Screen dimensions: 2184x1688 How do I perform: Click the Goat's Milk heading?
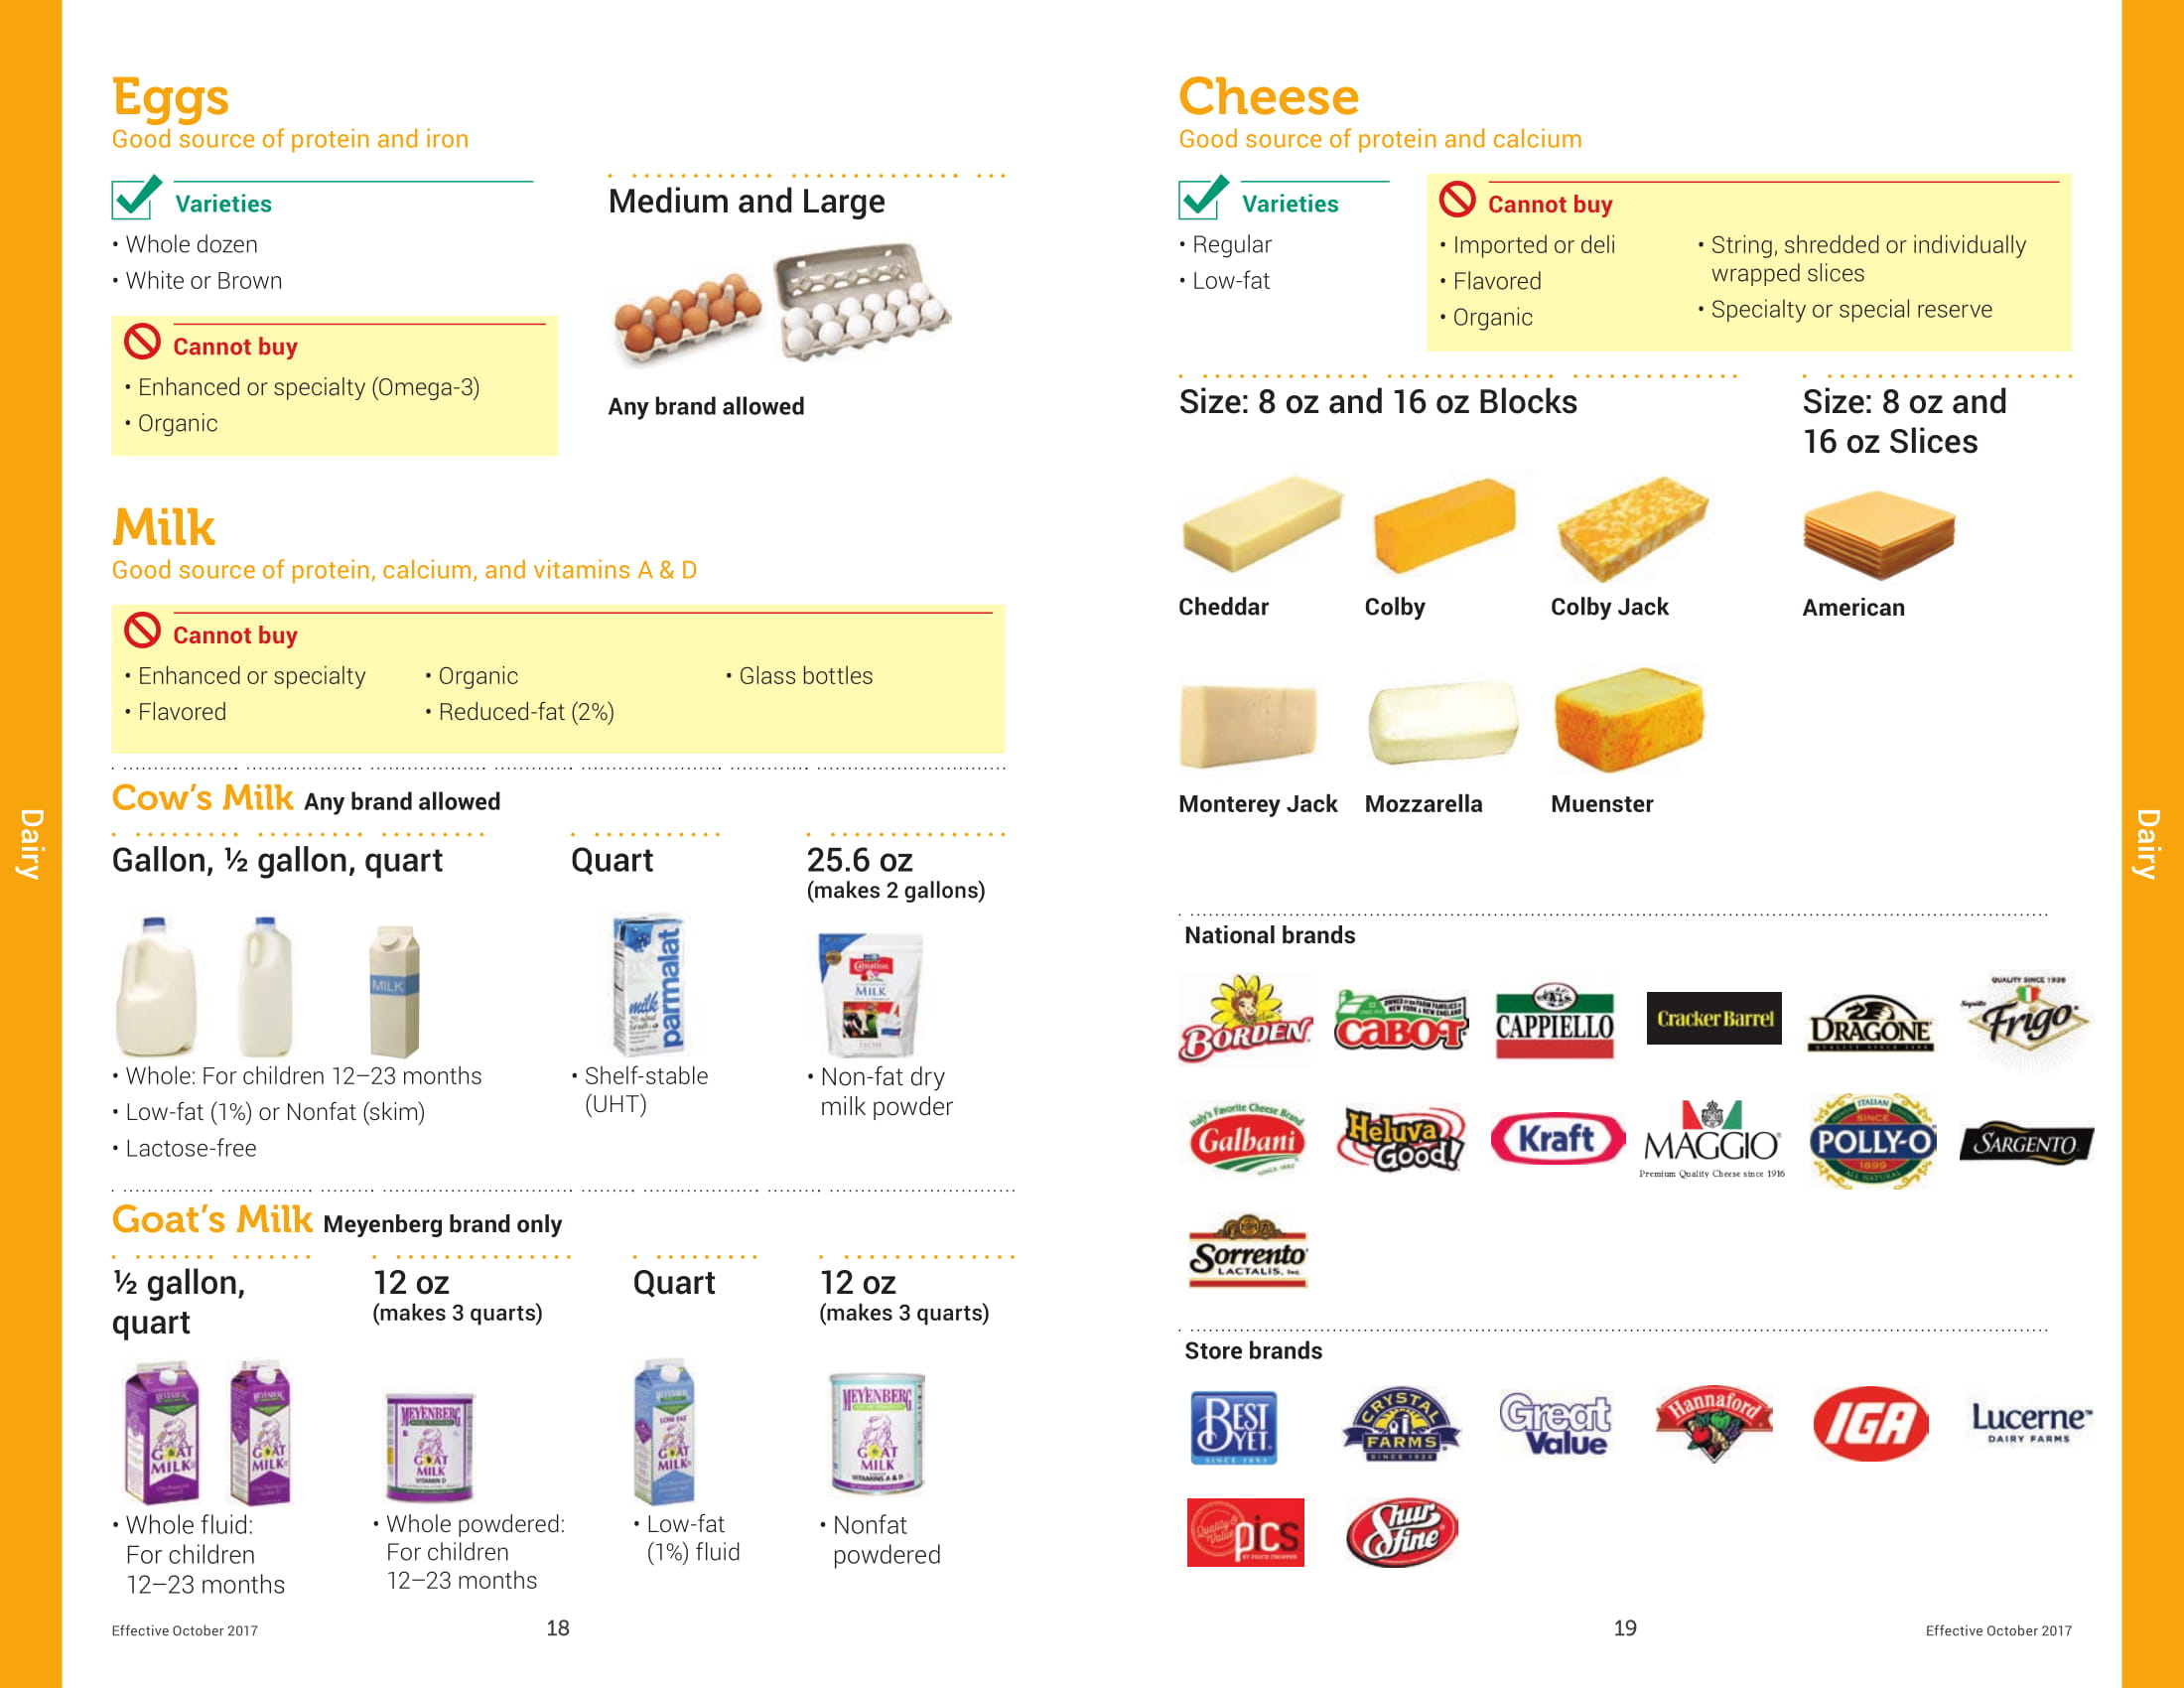tap(212, 1220)
